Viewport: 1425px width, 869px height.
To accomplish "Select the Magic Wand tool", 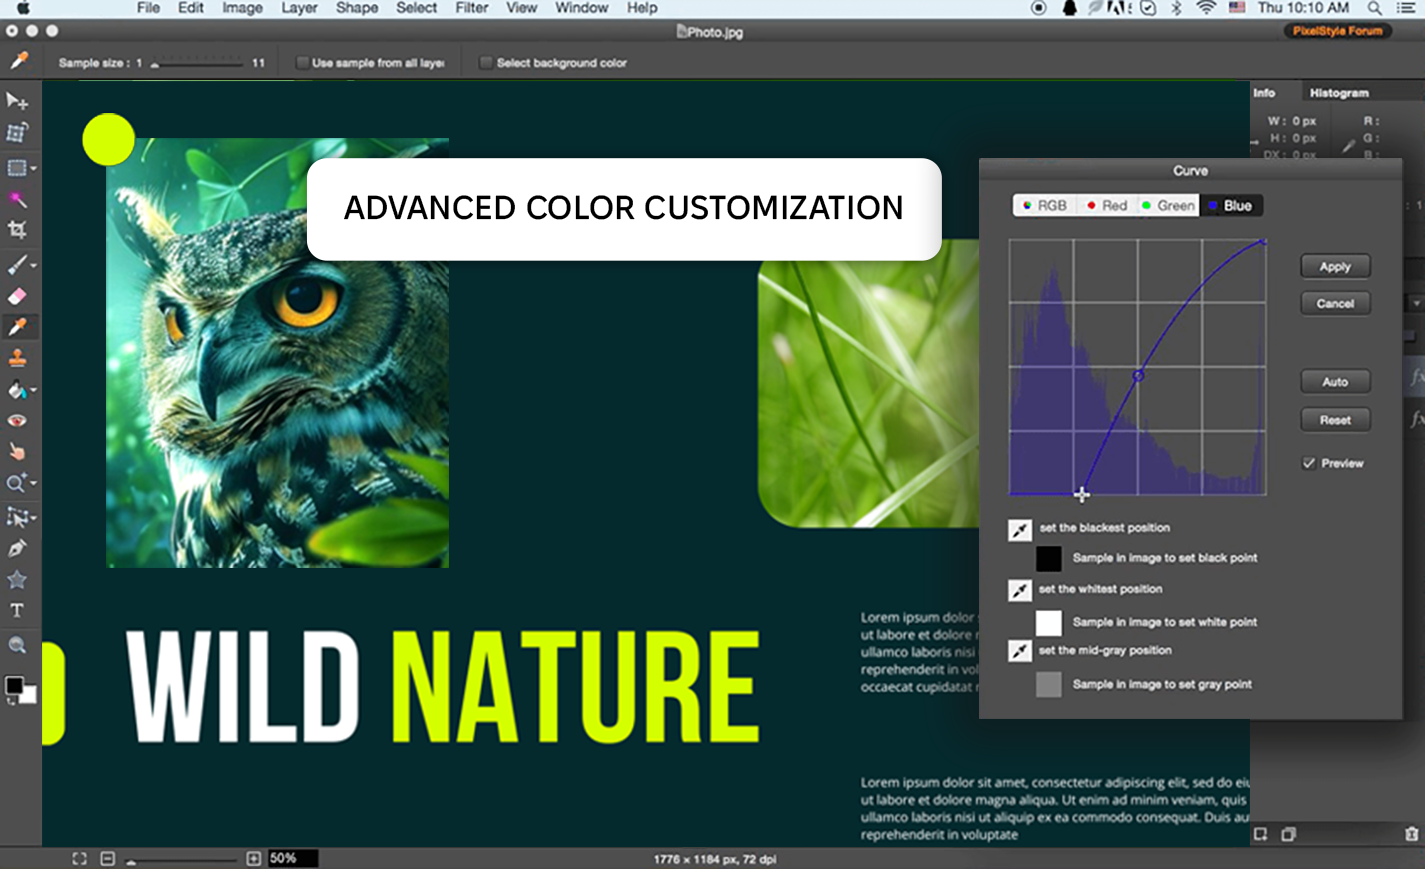I will tap(17, 199).
